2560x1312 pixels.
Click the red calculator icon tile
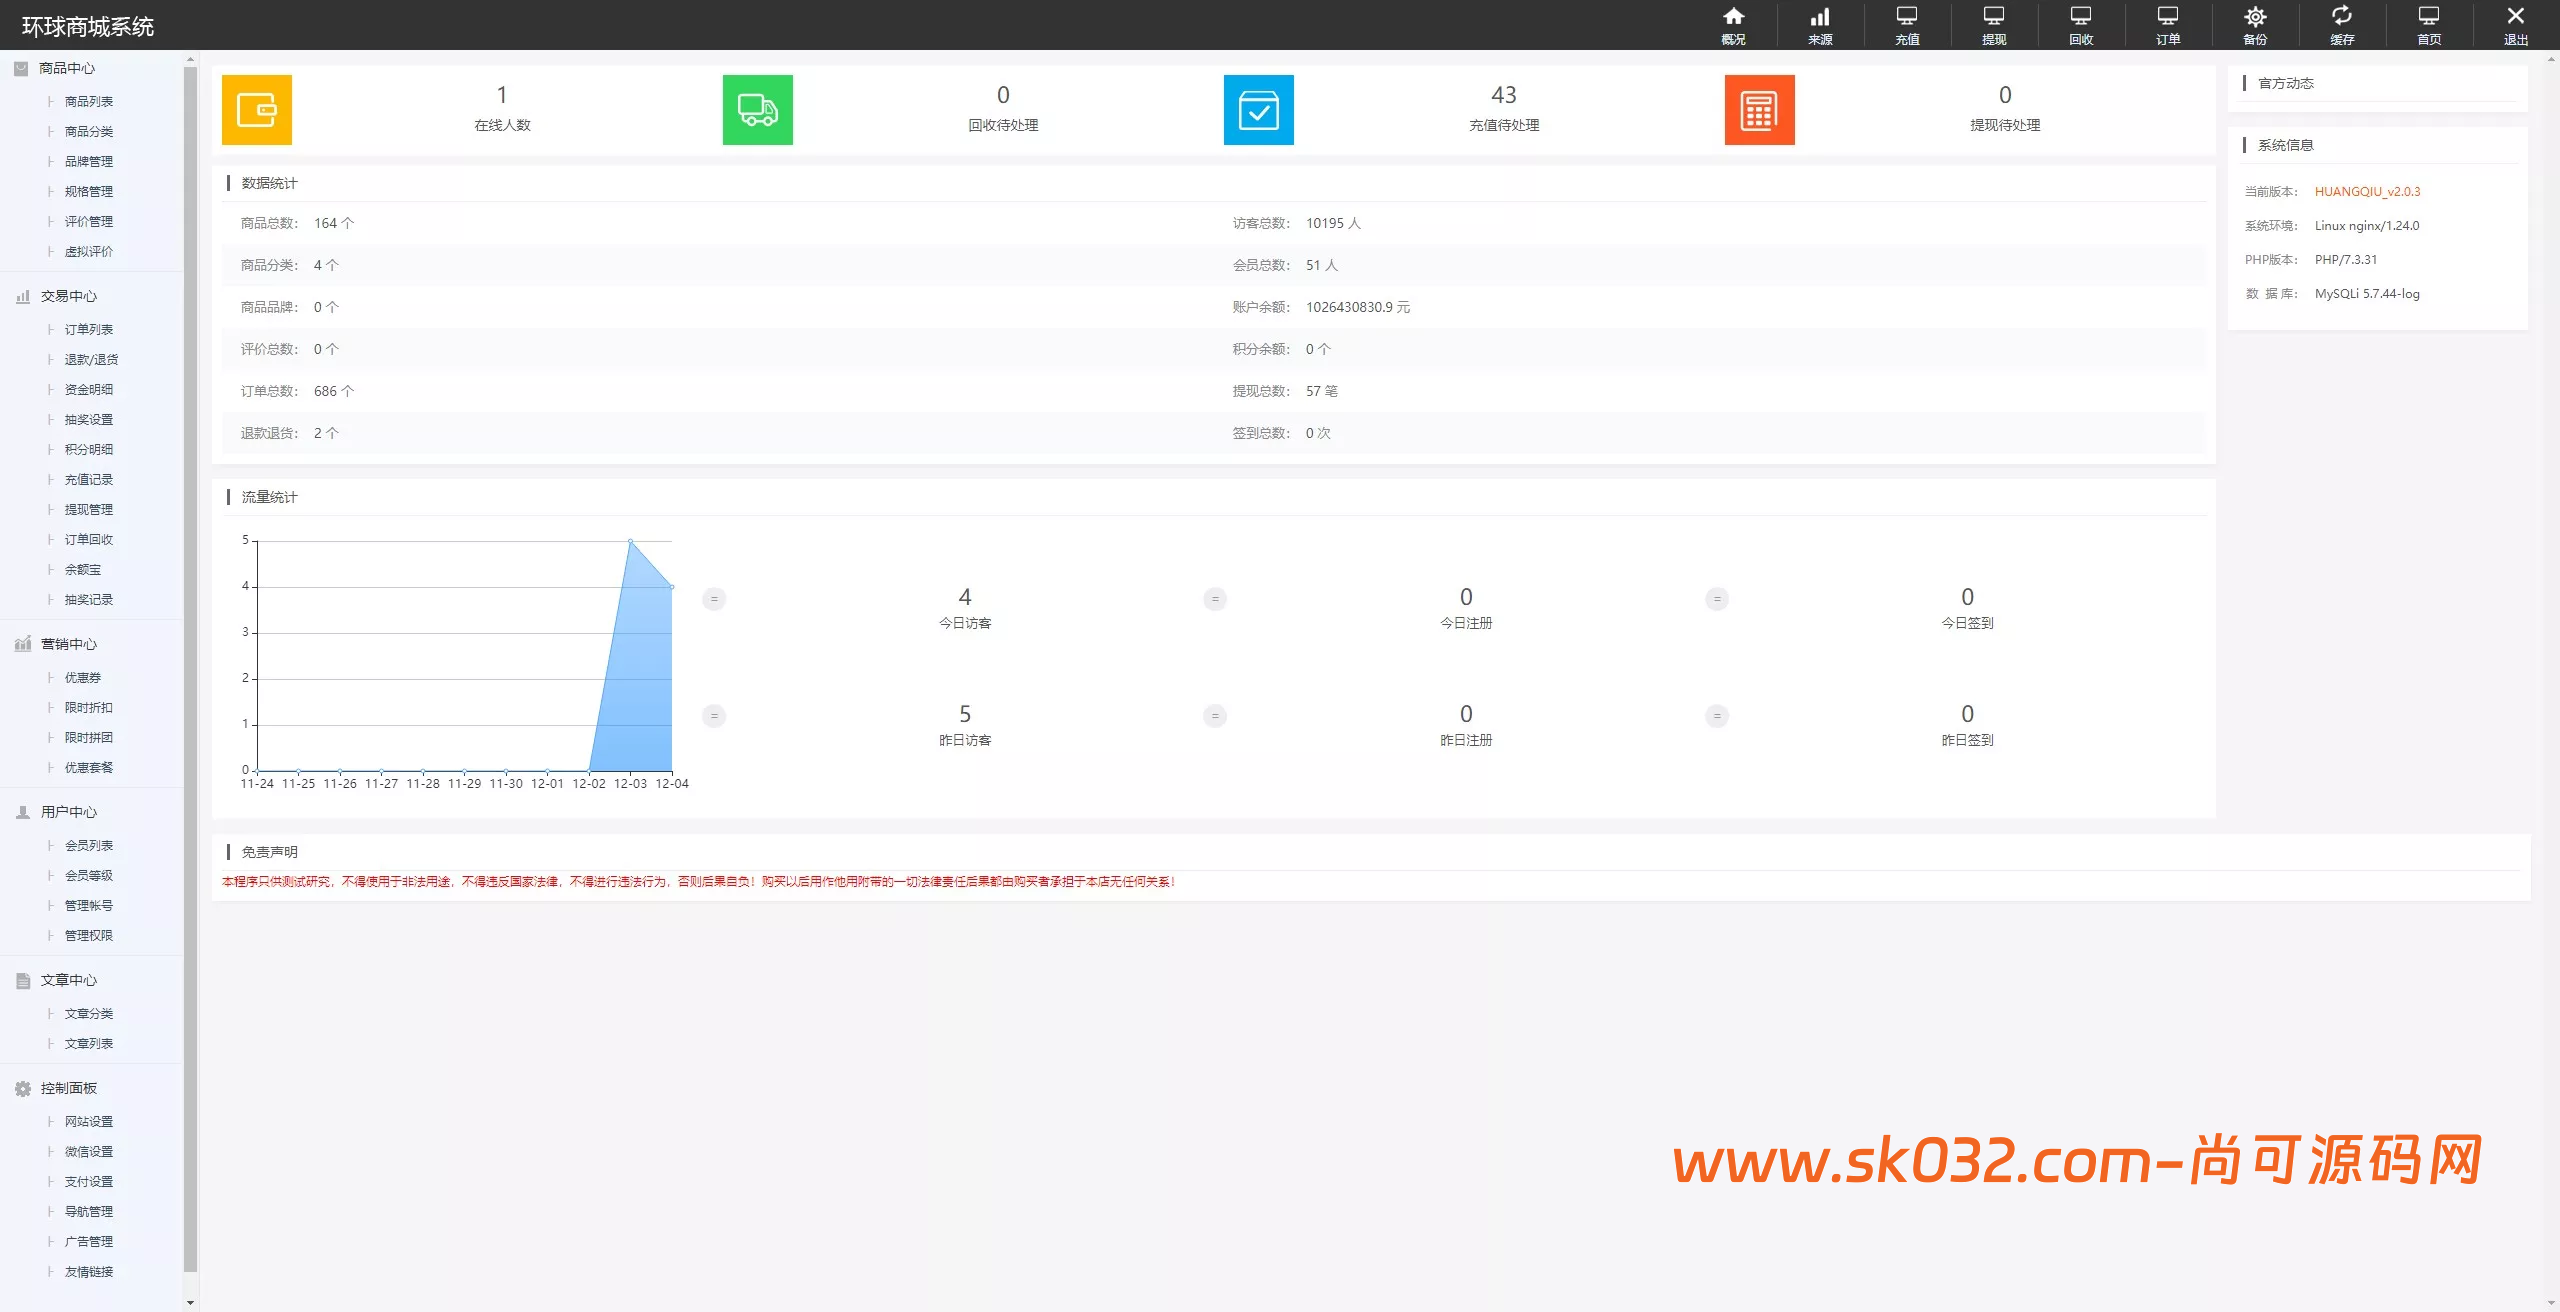[1759, 110]
